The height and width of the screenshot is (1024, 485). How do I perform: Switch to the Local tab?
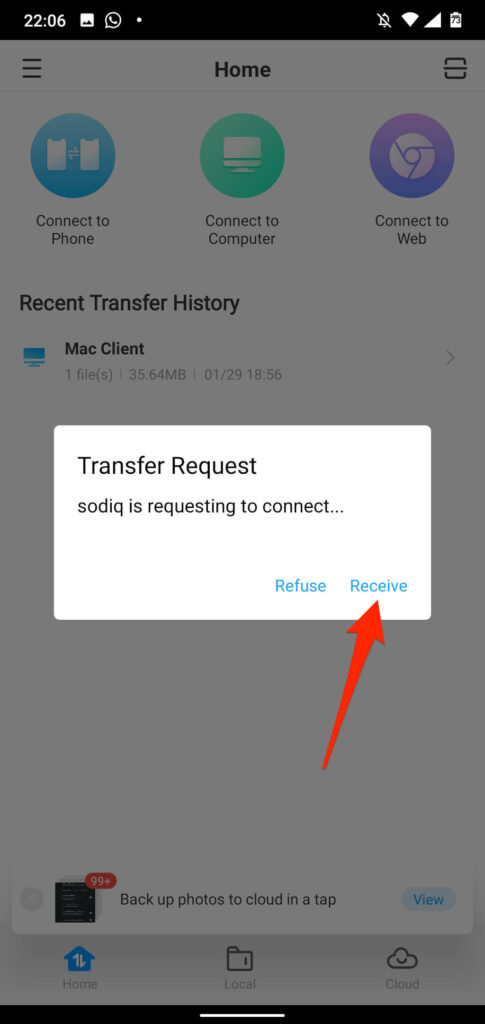240,967
